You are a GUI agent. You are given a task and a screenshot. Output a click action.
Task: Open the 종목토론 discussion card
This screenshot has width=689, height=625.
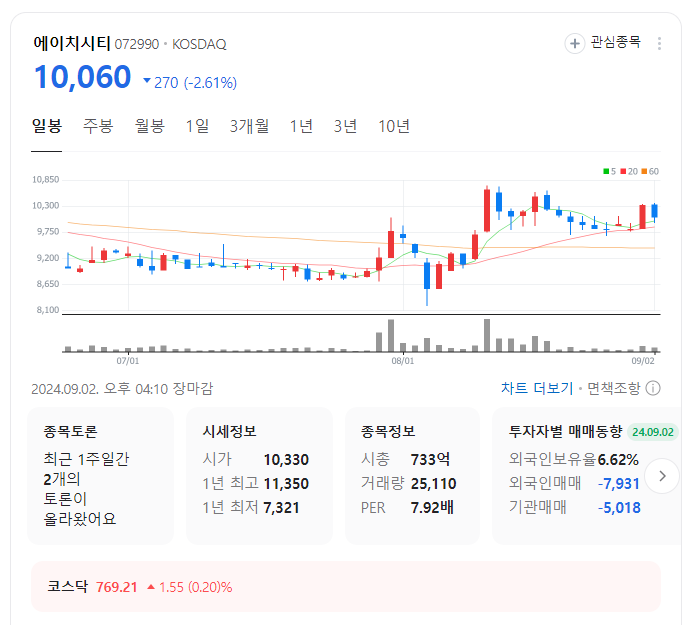click(x=101, y=476)
